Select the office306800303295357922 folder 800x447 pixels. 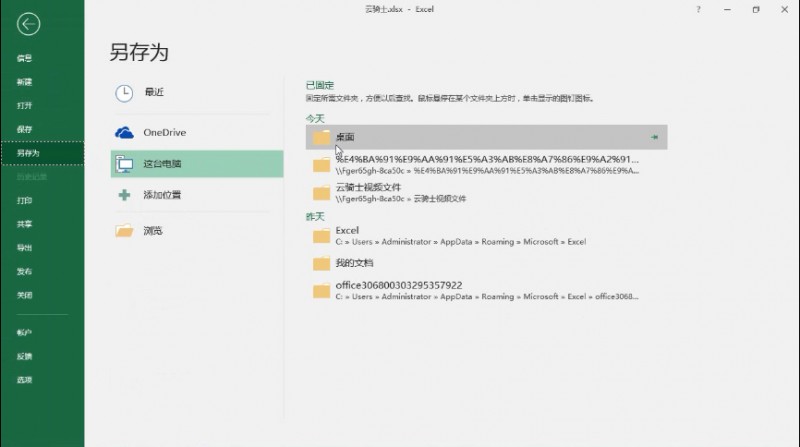click(x=486, y=291)
